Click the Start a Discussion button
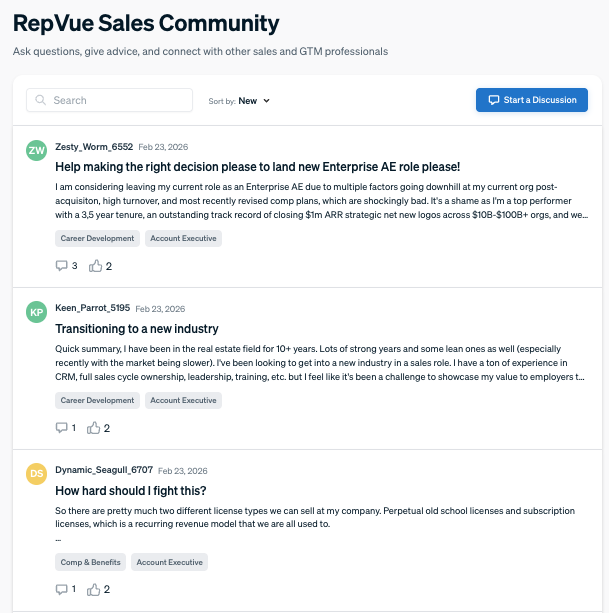Screen dimensions: 609x613 [532, 100]
